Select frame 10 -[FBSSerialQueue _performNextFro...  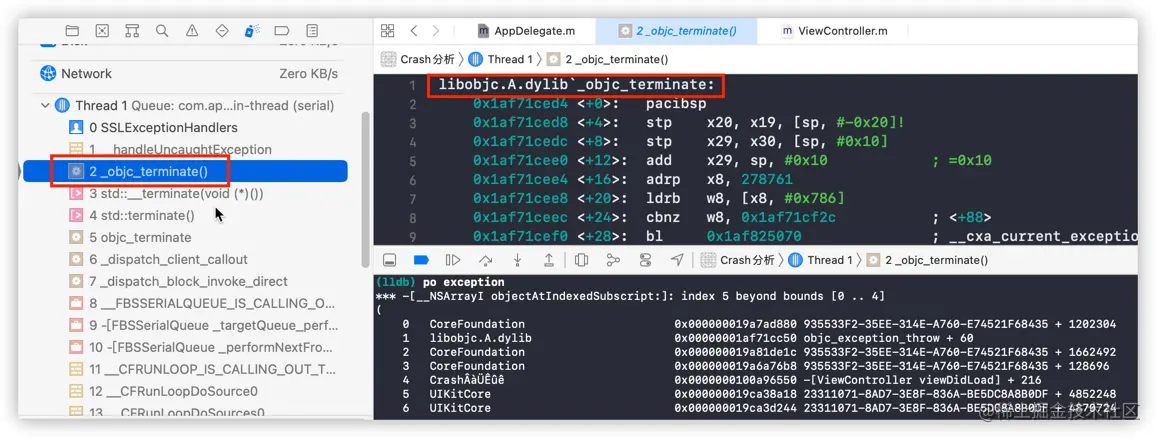tap(186, 347)
